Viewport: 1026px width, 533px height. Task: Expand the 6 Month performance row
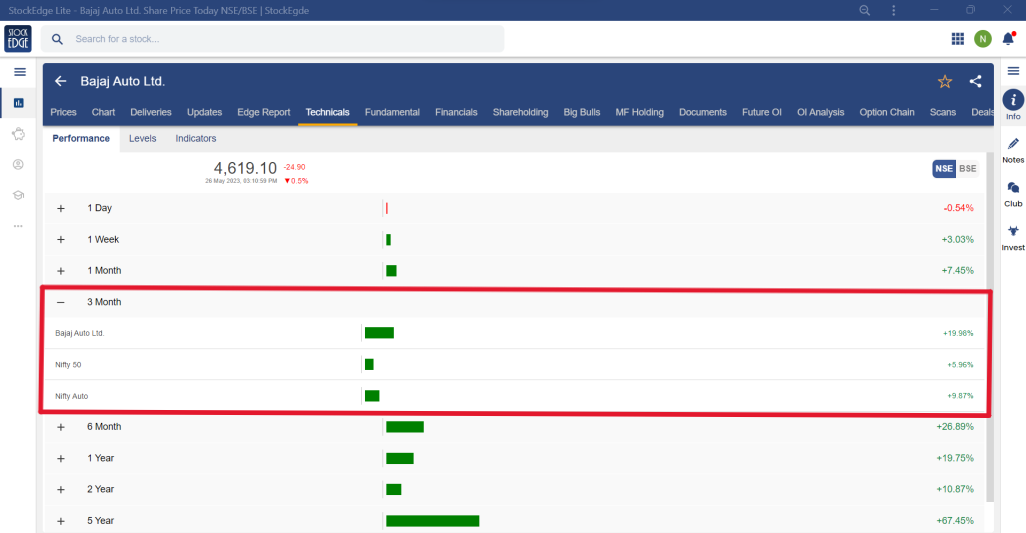click(x=61, y=427)
